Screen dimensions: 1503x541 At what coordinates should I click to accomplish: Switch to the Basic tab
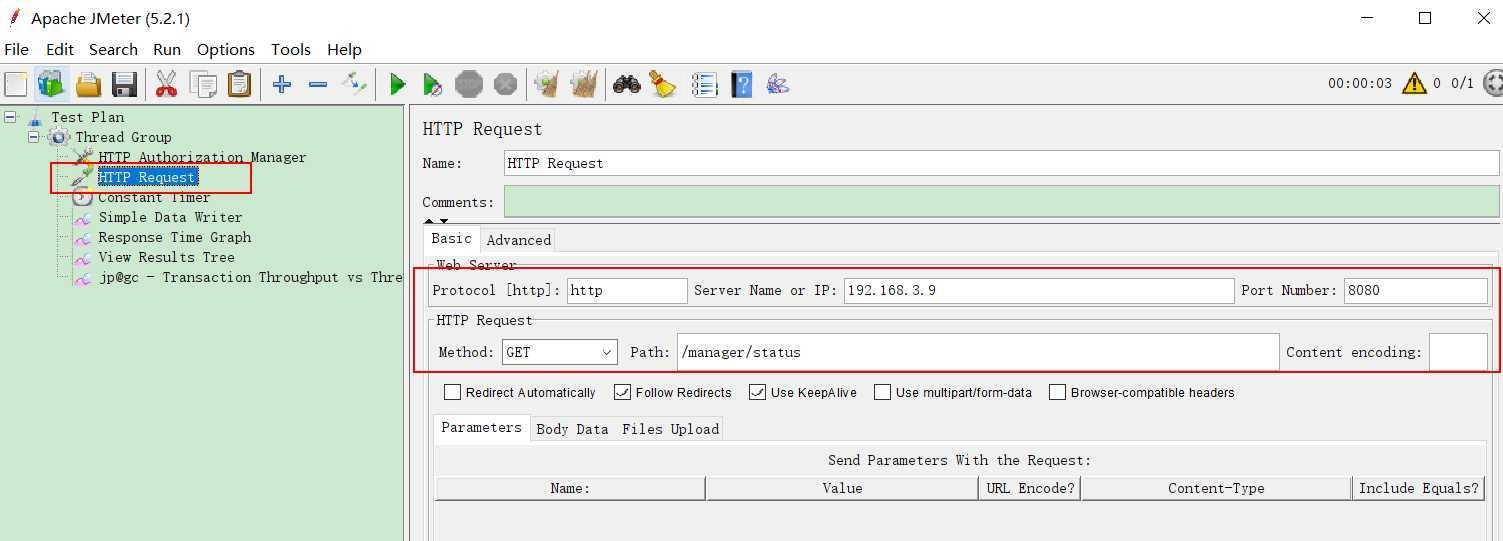tap(451, 238)
